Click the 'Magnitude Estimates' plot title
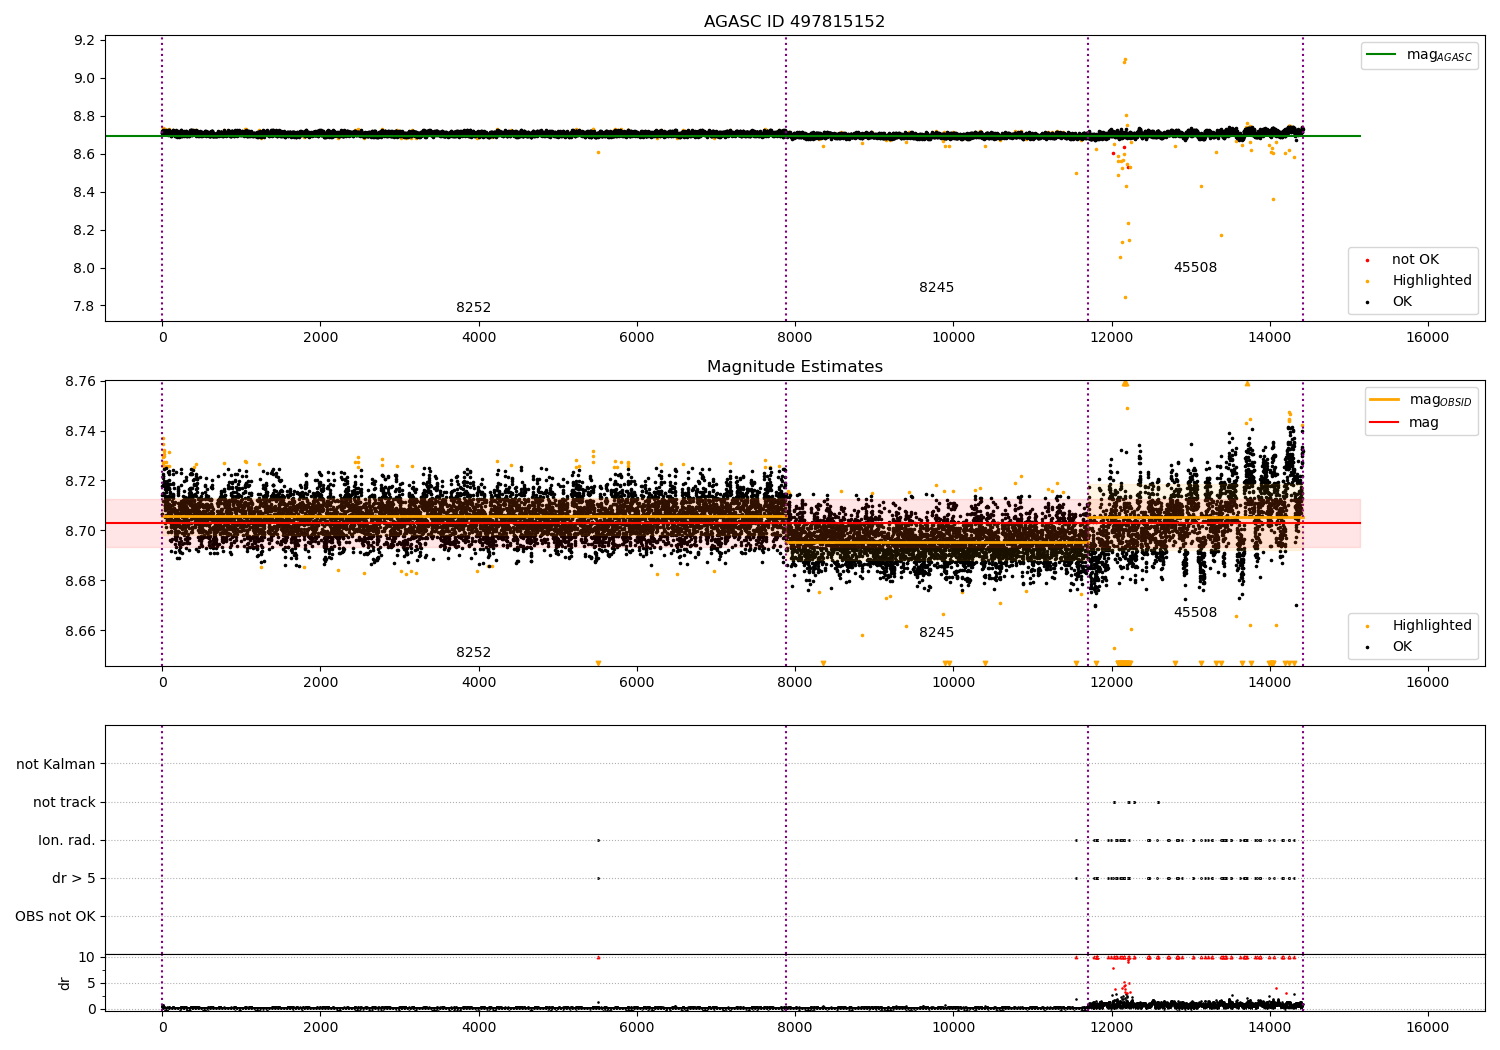 click(794, 367)
